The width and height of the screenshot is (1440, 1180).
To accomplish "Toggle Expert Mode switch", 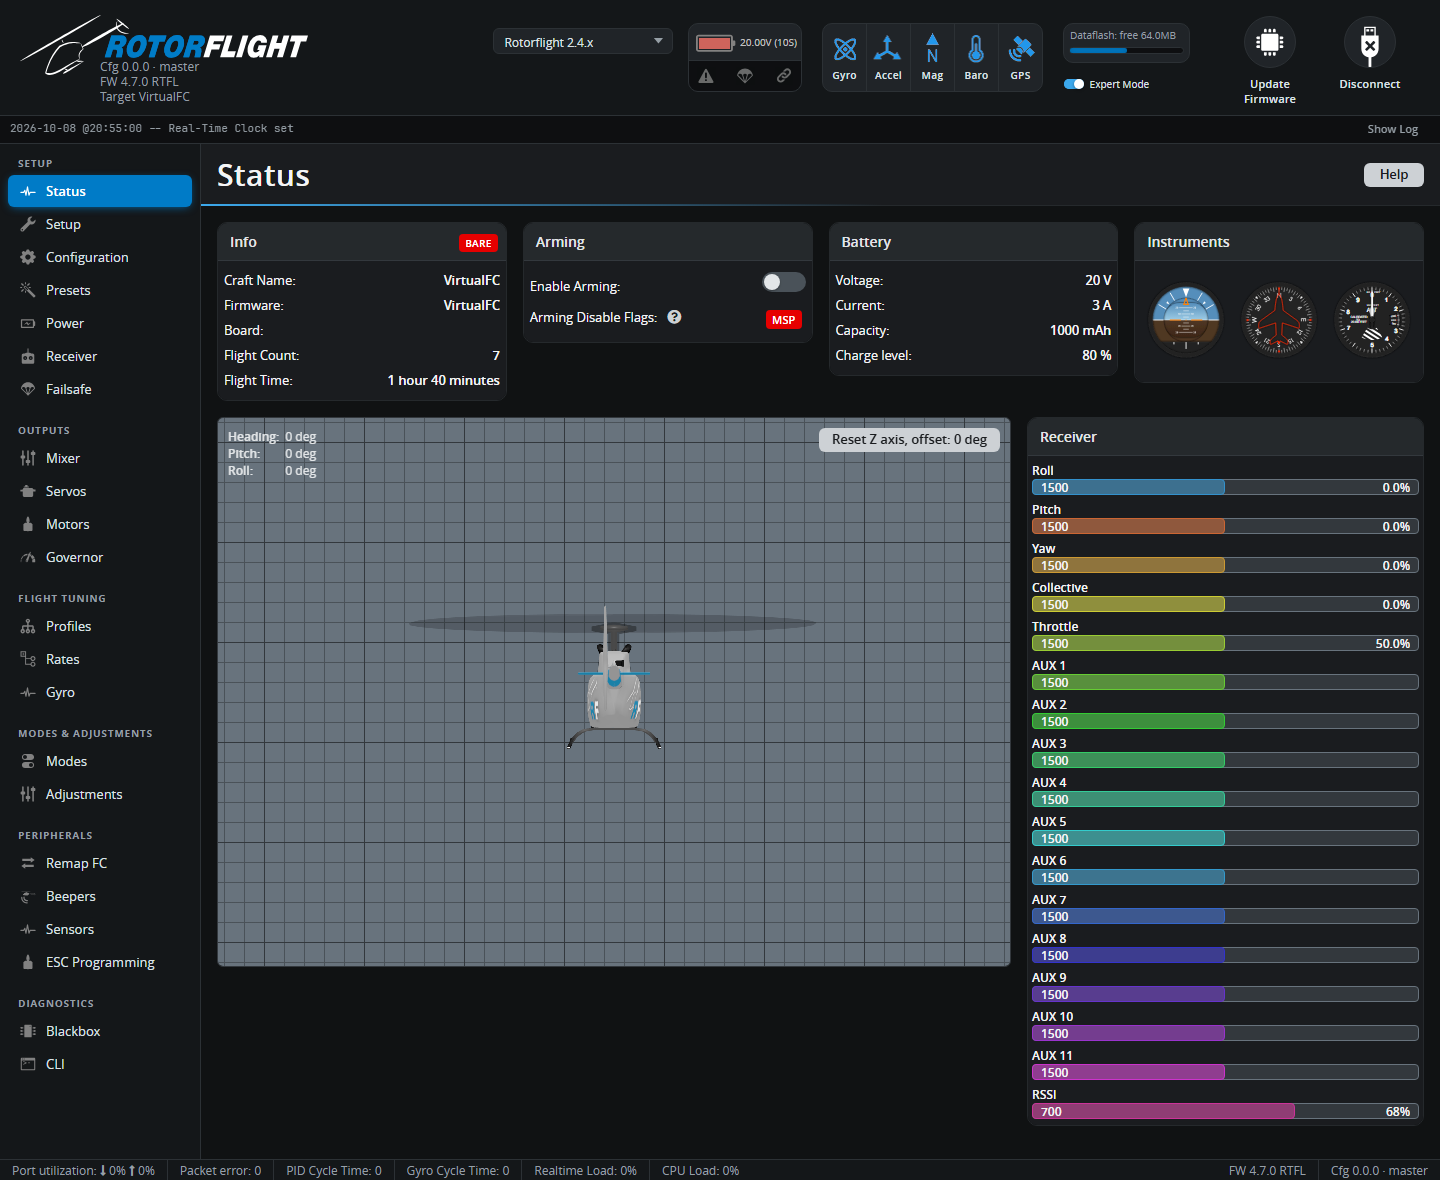I will pos(1074,84).
